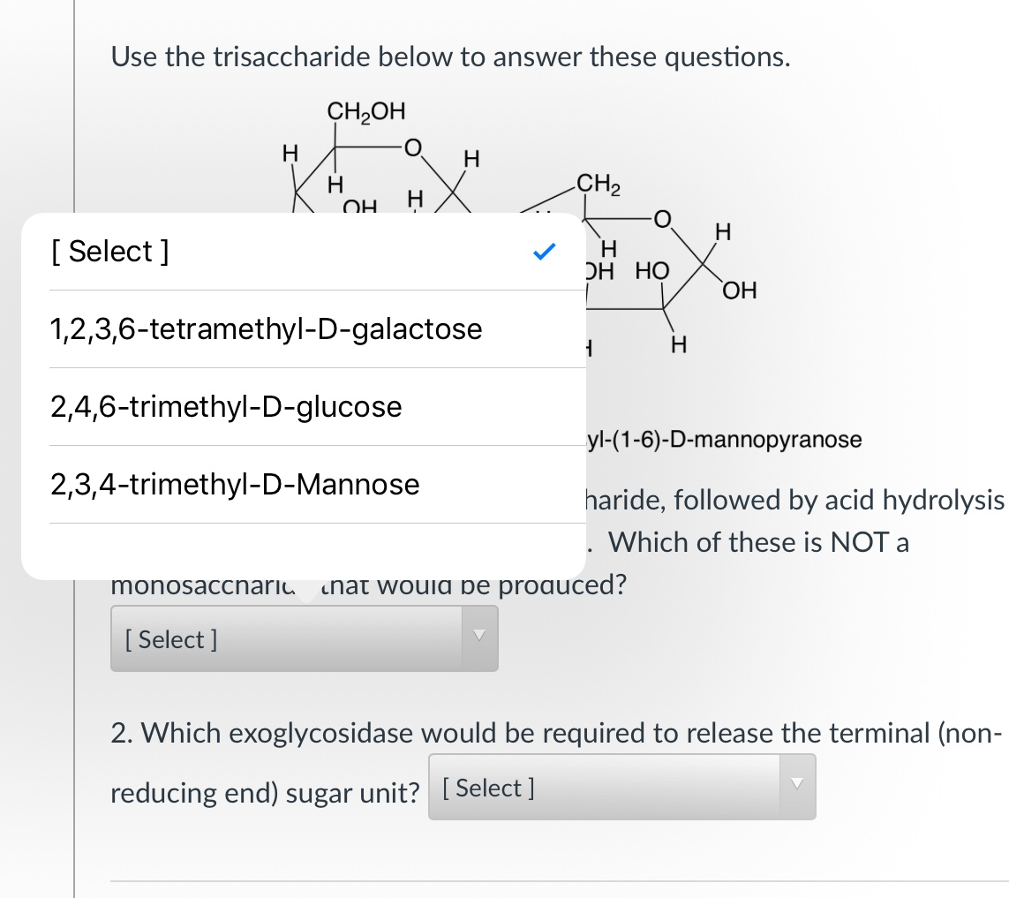Viewport: 1024px width, 898px height.
Task: Click the blank row below 2,3,4-trimethyl-D-Mannose
Action: [x=300, y=545]
